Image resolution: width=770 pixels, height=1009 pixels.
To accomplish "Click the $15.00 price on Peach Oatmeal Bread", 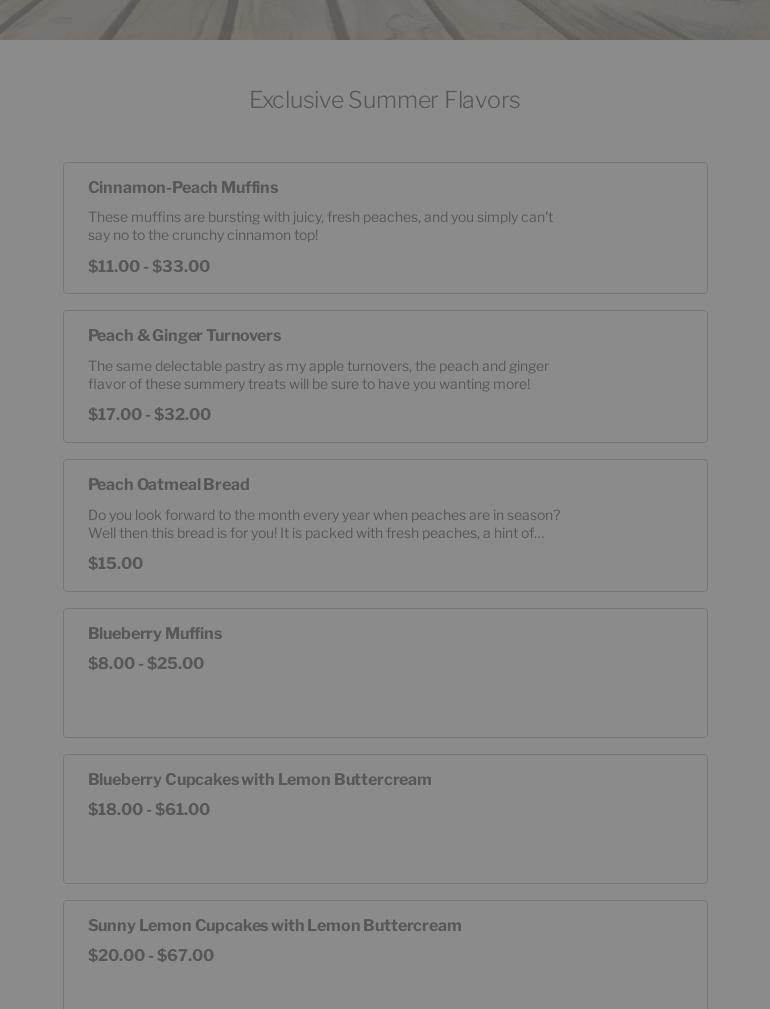I will pyautogui.click(x=115, y=563).
